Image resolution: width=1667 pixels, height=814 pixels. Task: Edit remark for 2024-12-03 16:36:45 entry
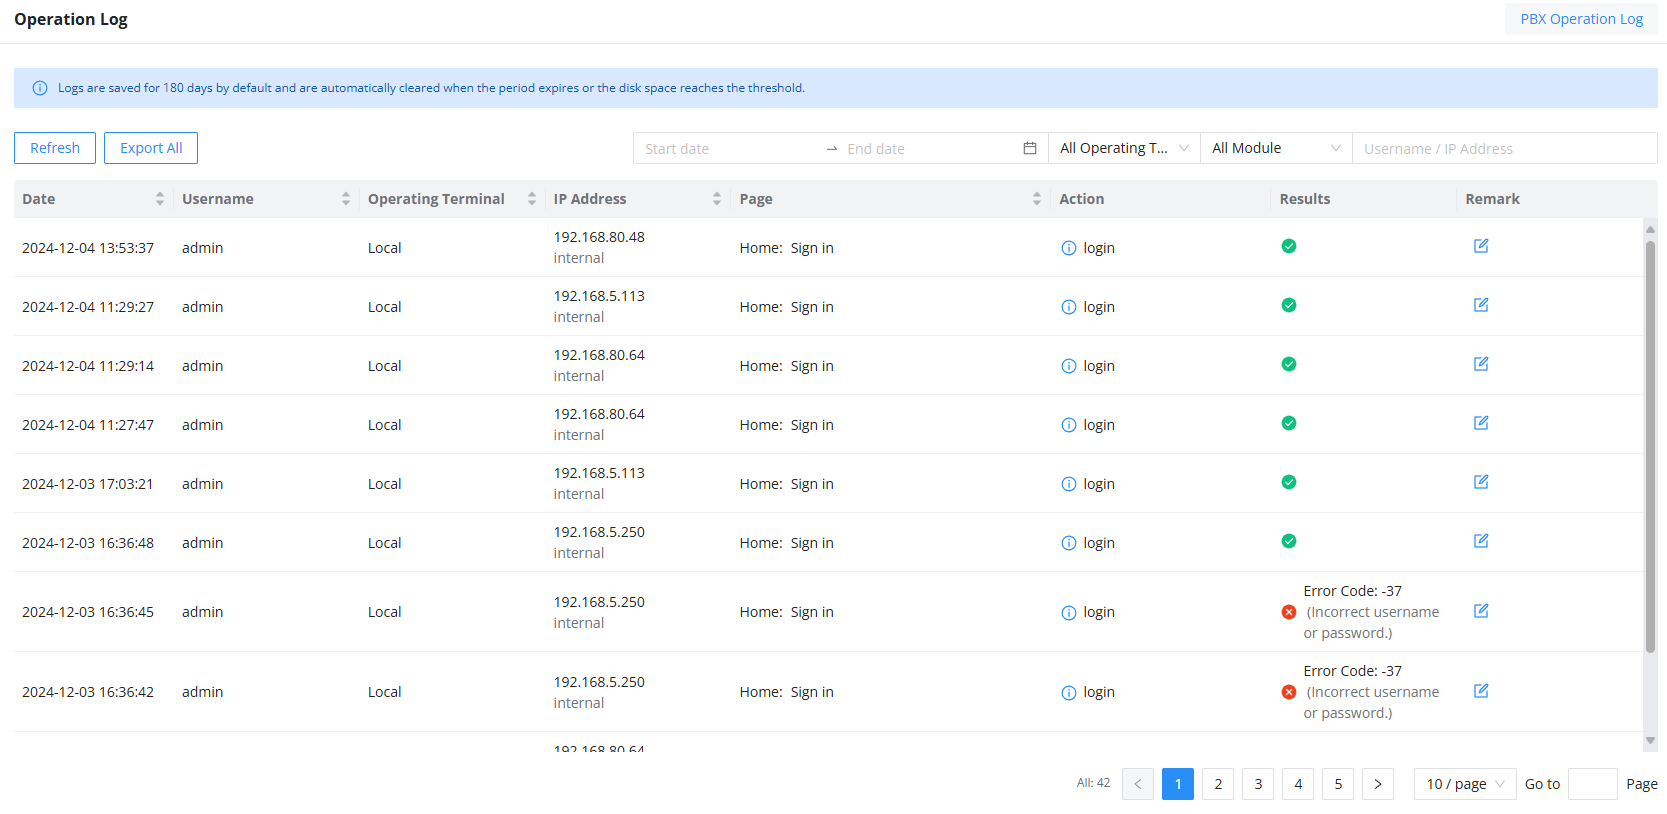click(1481, 611)
